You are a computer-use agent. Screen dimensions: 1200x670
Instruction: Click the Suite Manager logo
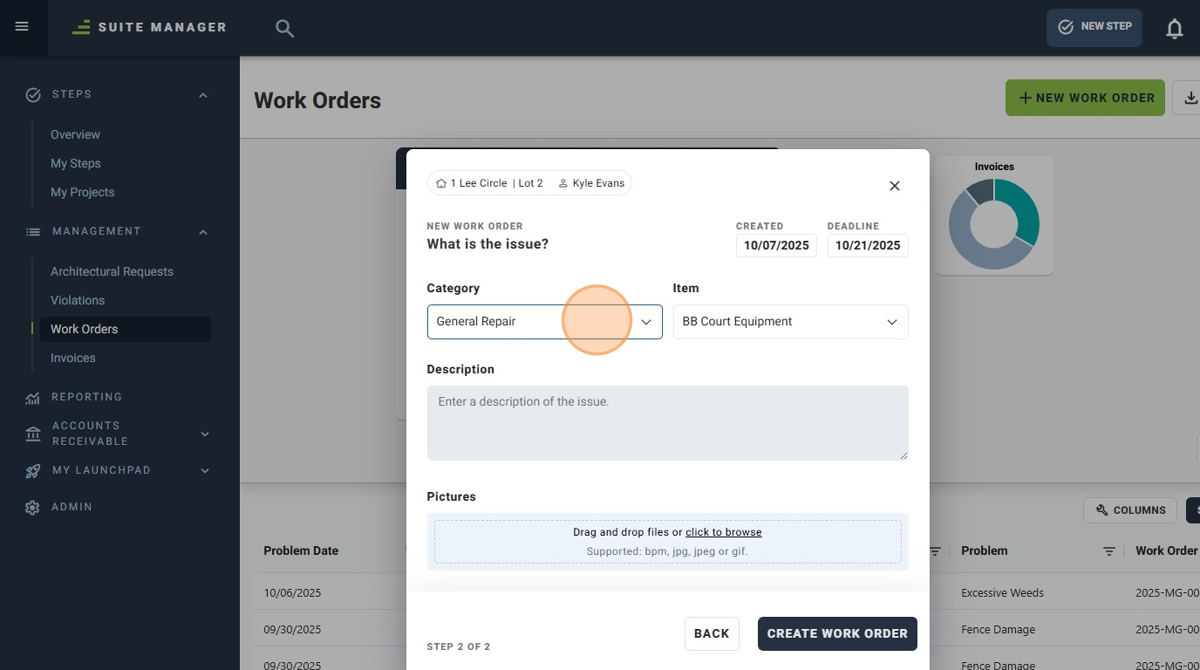[150, 27]
